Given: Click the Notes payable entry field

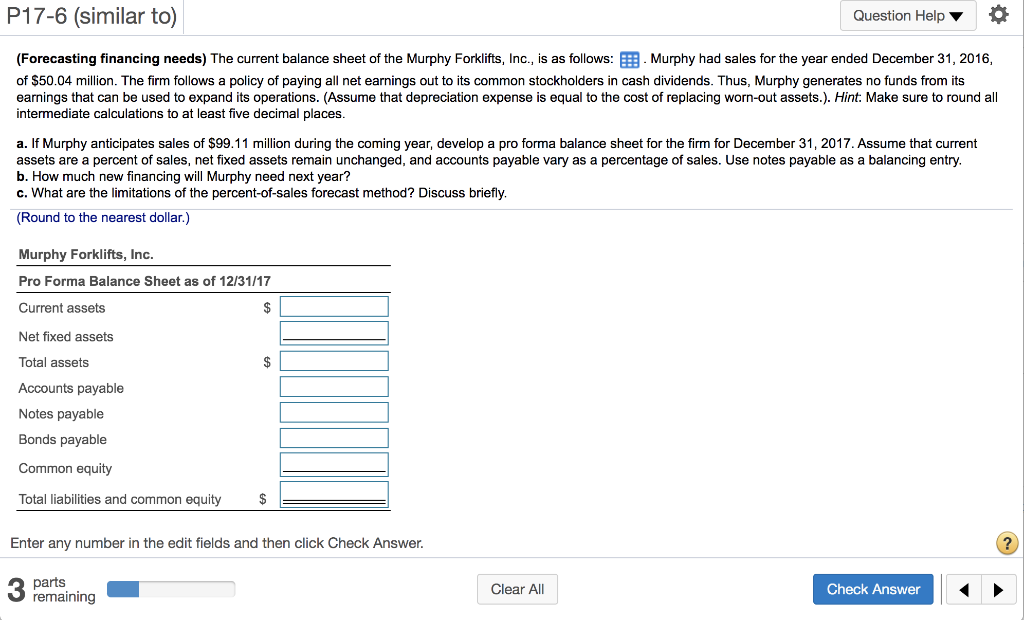Looking at the screenshot, I should [x=334, y=411].
